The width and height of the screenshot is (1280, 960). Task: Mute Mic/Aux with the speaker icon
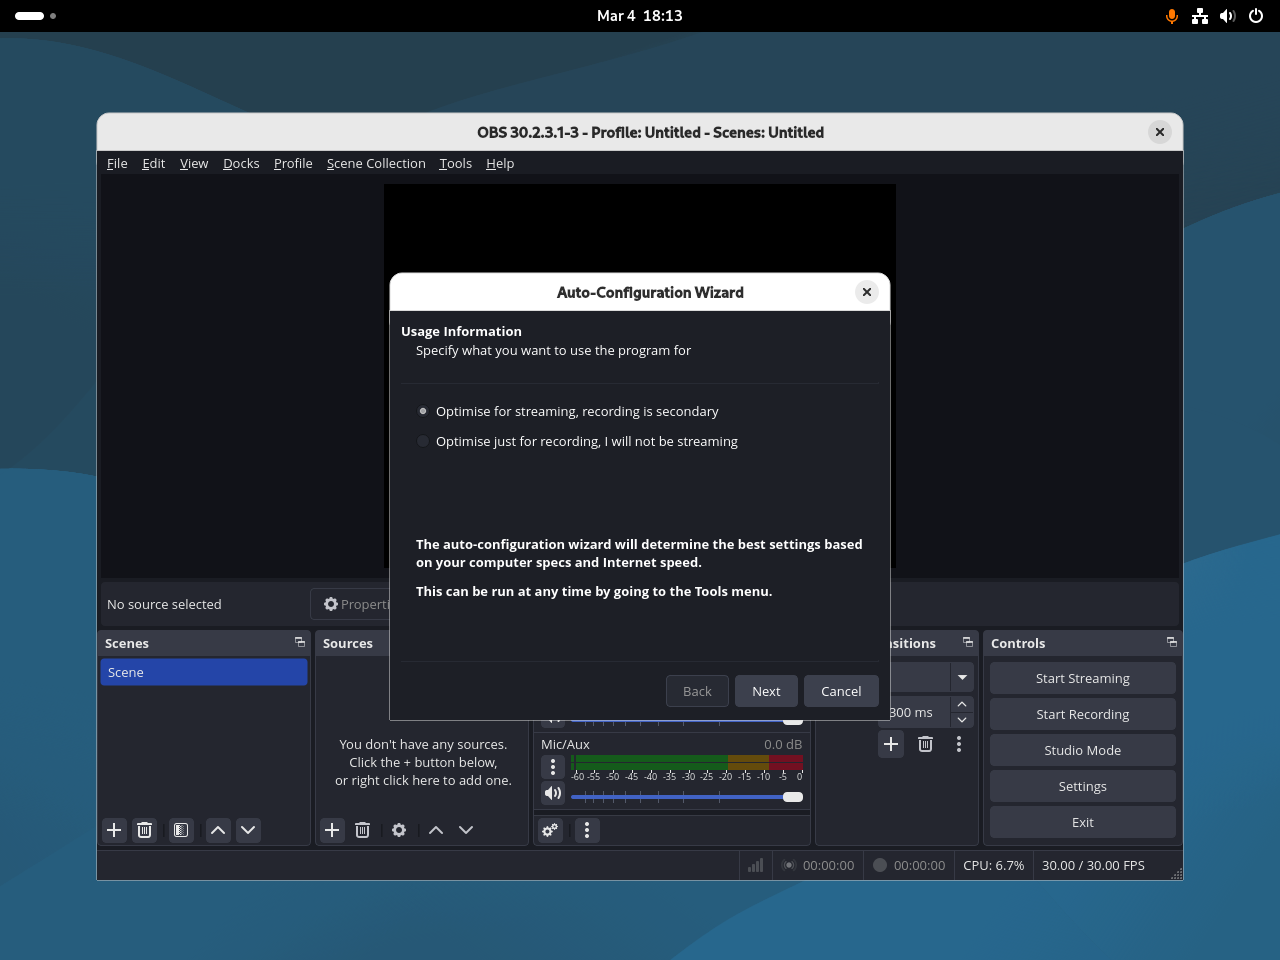pos(553,792)
